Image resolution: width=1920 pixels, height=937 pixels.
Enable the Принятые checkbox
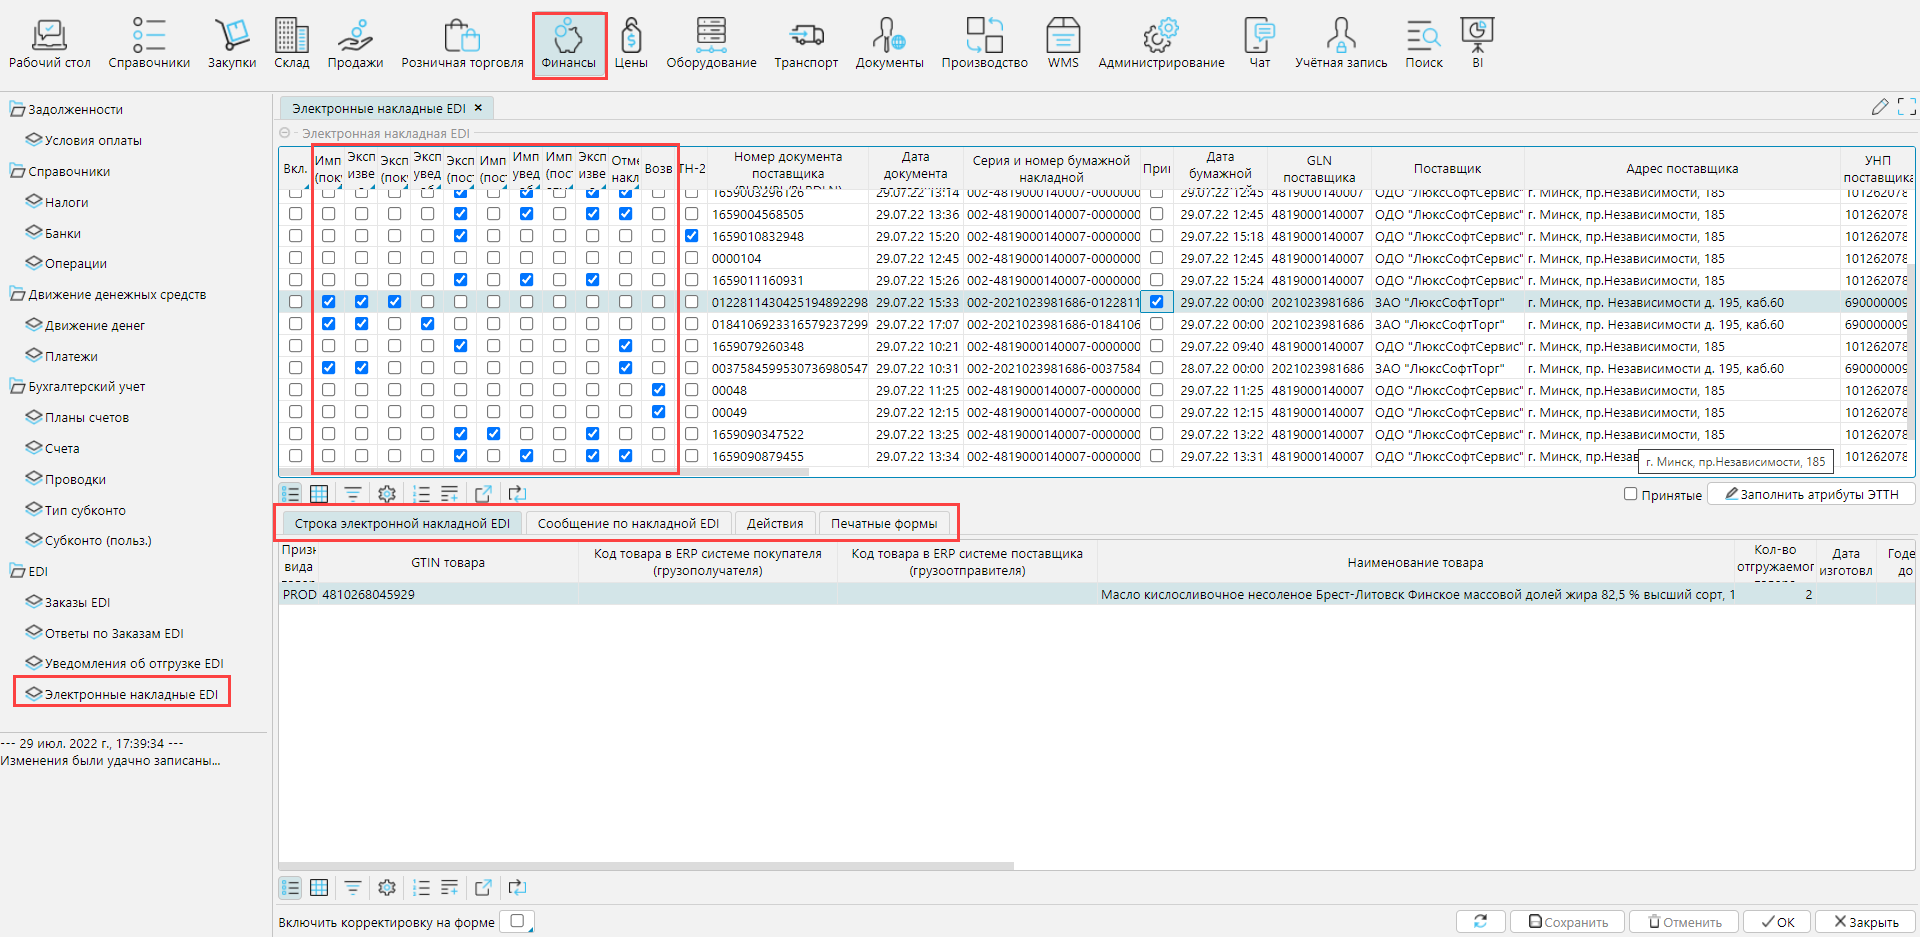tap(1630, 494)
